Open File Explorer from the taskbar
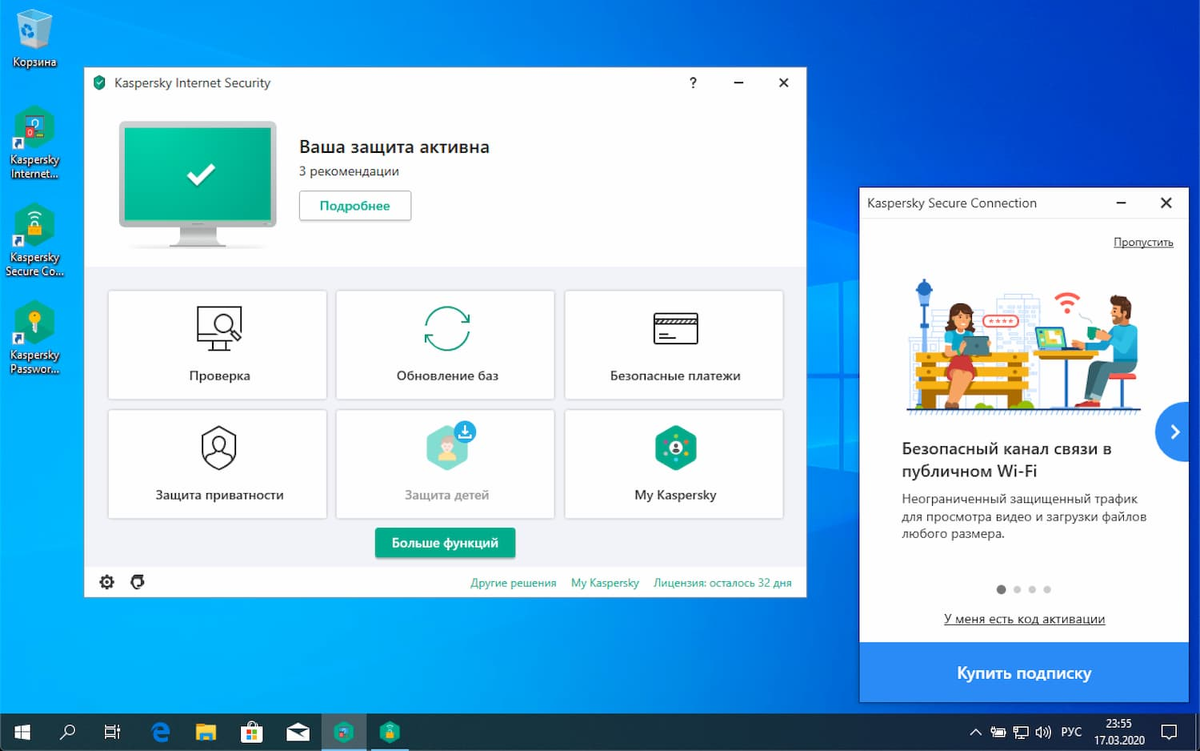The height and width of the screenshot is (751, 1200). [x=206, y=732]
